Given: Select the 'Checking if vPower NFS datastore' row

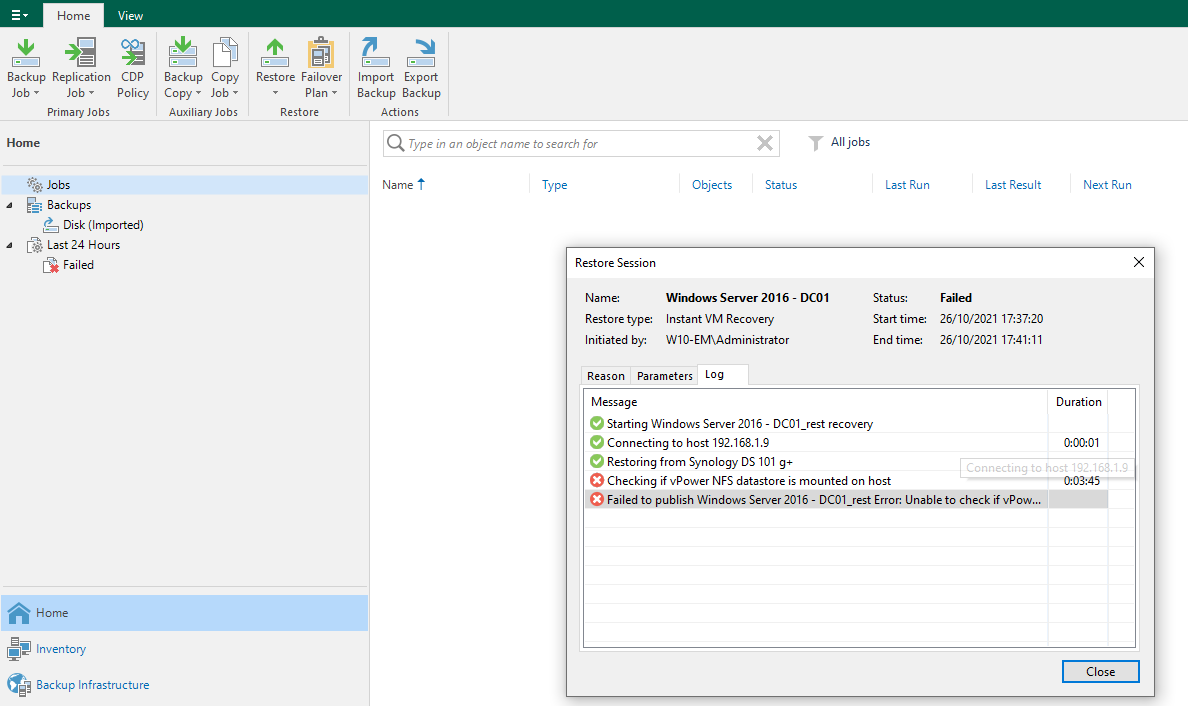Looking at the screenshot, I should tap(846, 481).
